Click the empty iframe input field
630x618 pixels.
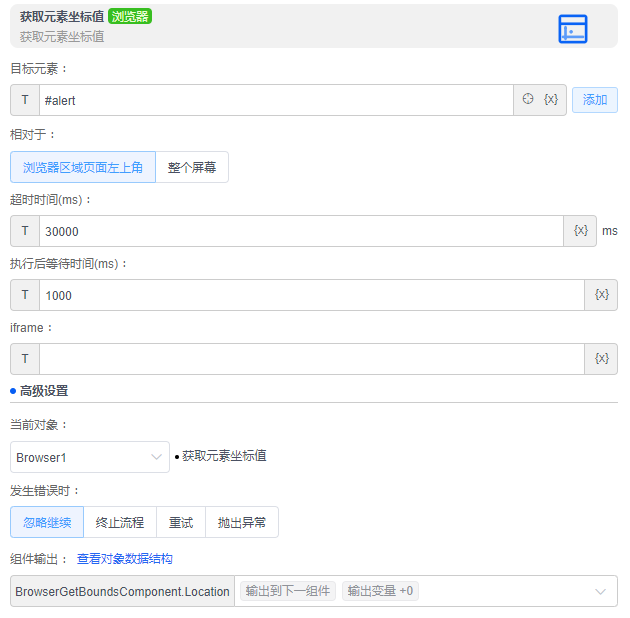(x=312, y=359)
